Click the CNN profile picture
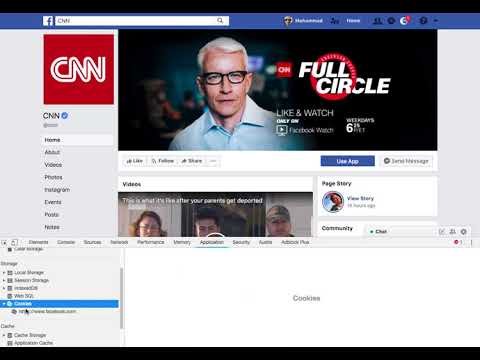 click(79, 69)
